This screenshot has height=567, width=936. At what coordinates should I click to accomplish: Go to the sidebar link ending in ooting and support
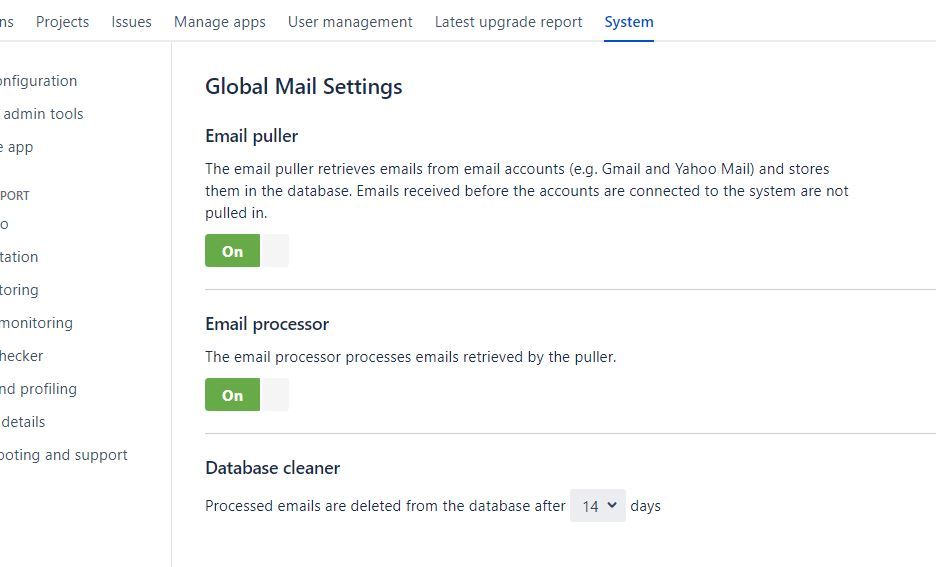[x=64, y=455]
